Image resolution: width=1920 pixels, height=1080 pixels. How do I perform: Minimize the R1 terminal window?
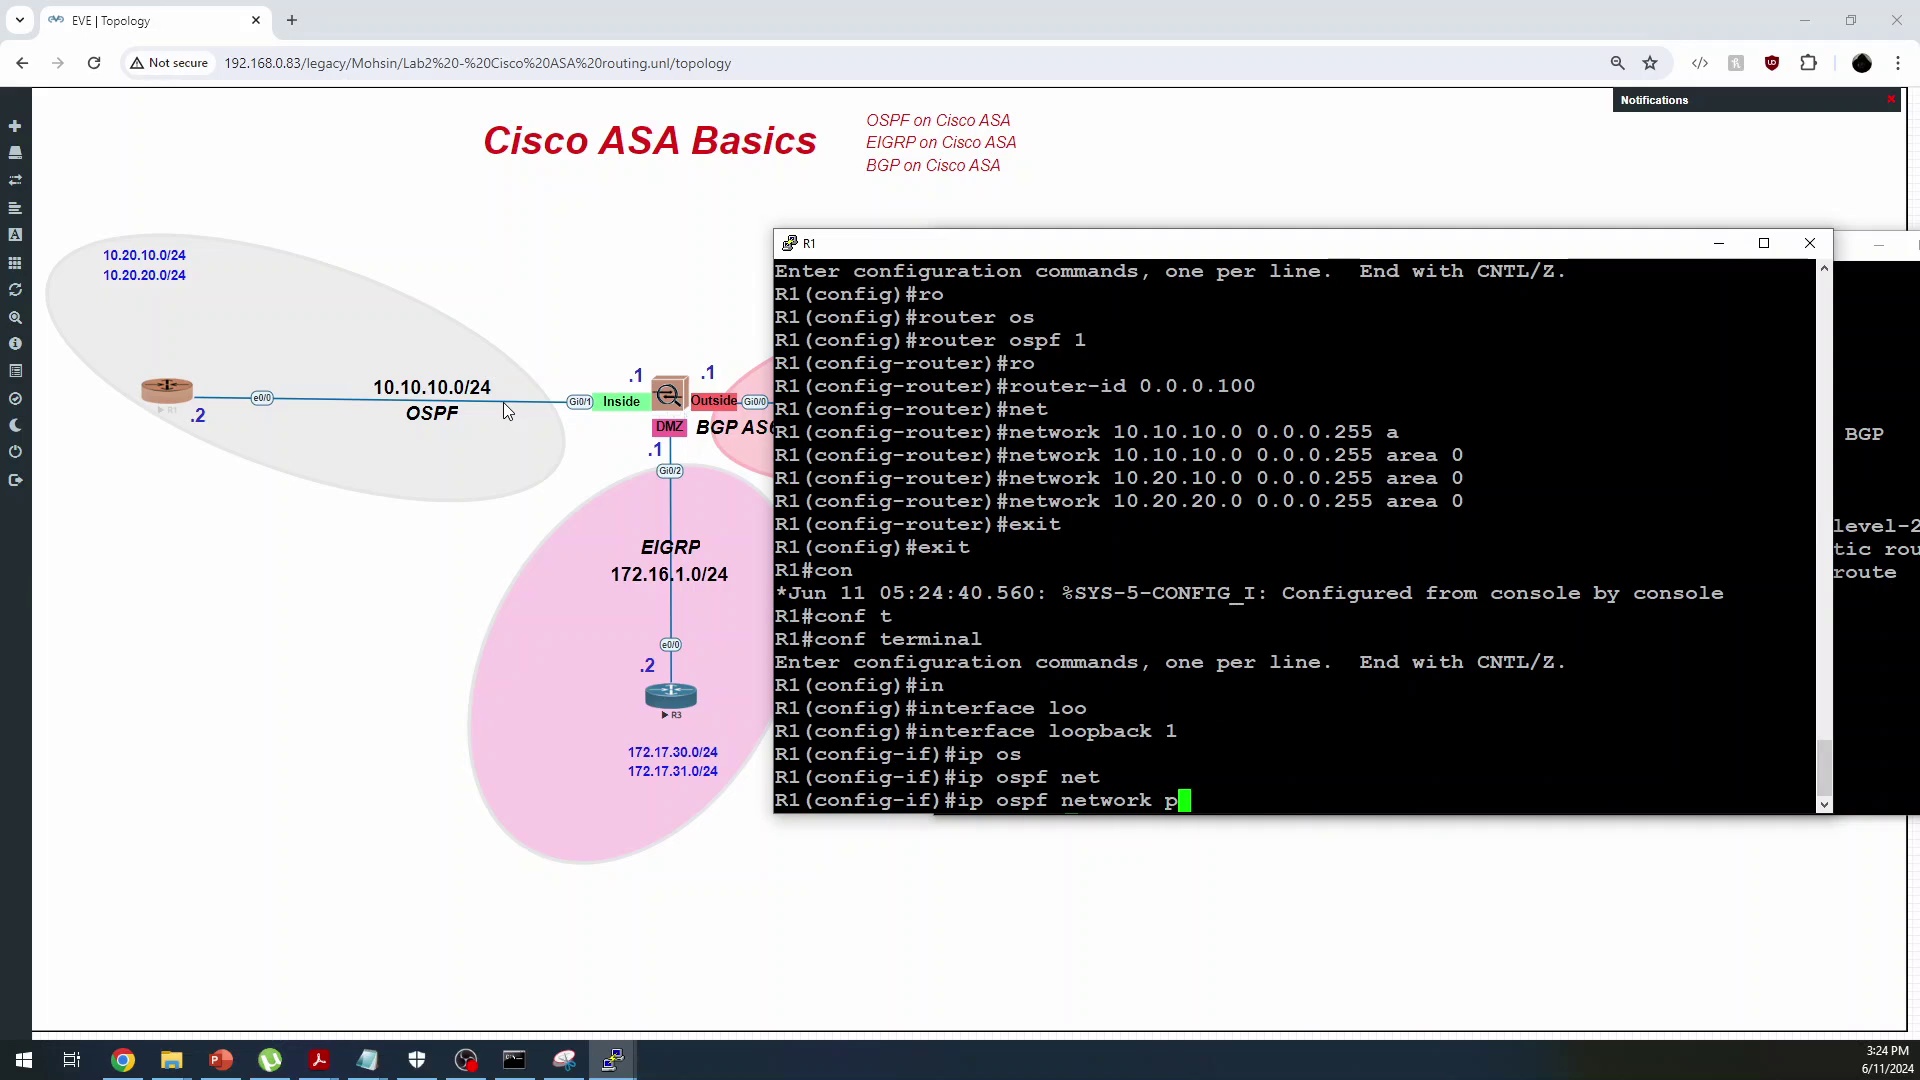pyautogui.click(x=1719, y=243)
